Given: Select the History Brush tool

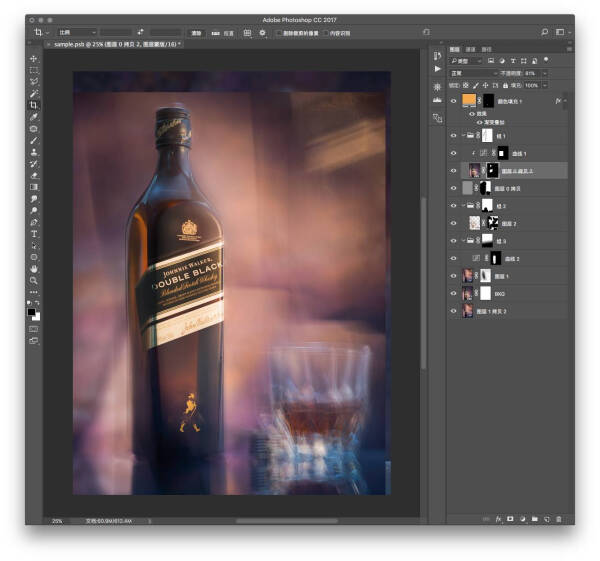Looking at the screenshot, I should pyautogui.click(x=34, y=164).
